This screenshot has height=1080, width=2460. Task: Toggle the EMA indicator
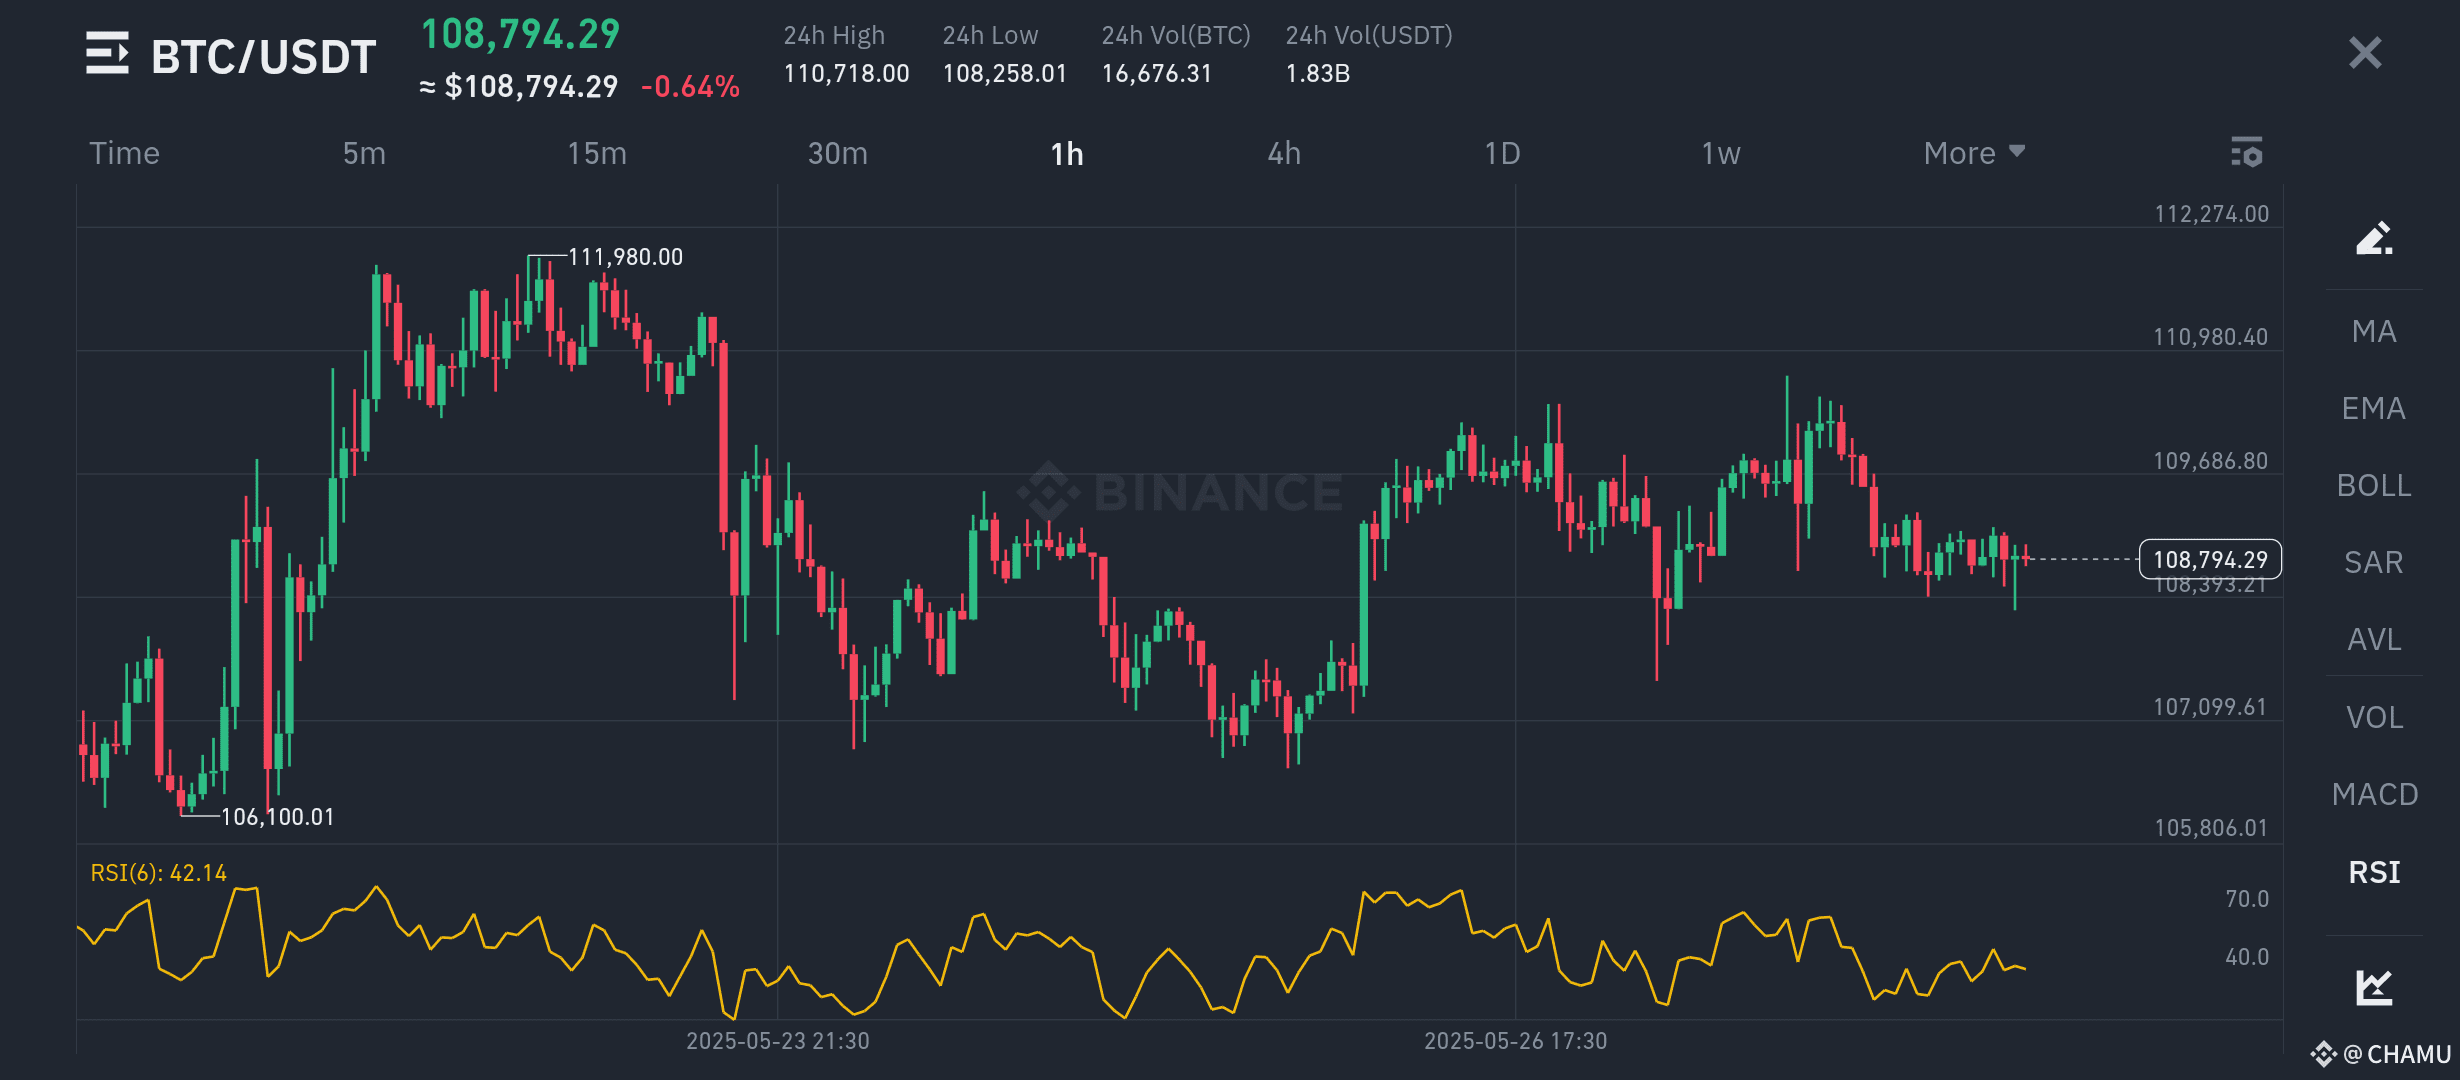(2374, 408)
